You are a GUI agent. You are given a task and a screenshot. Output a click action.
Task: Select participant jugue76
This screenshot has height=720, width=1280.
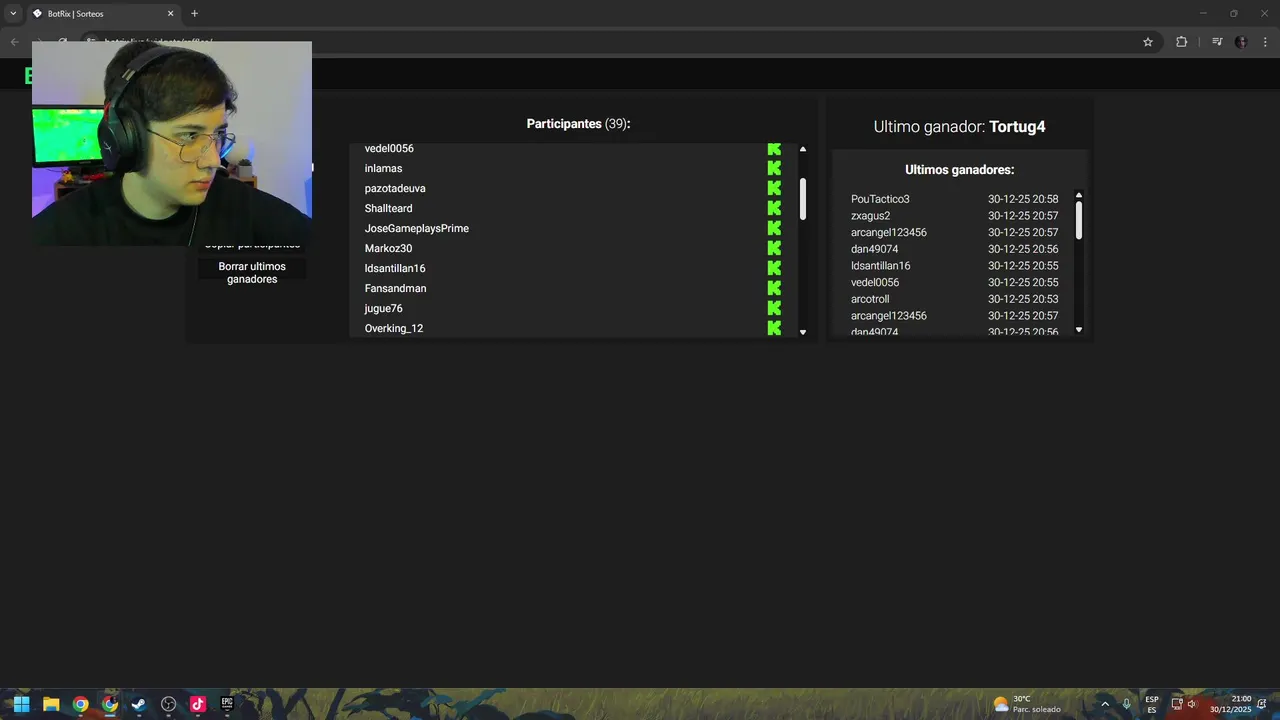383,308
